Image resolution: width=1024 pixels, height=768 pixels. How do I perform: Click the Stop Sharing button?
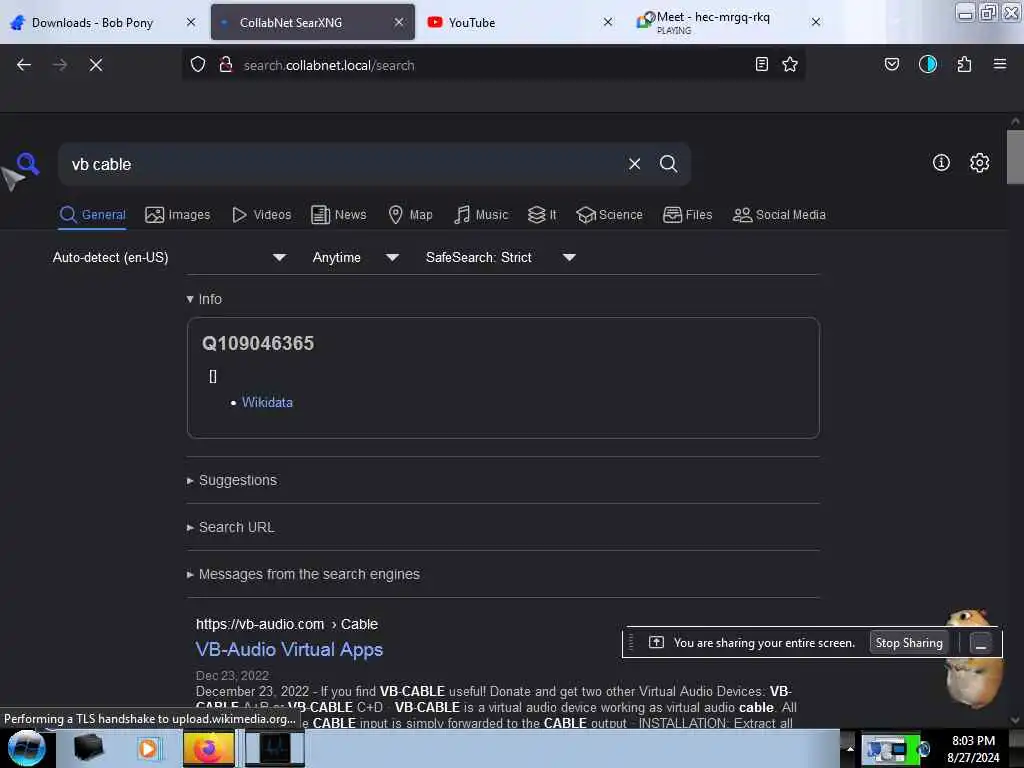tap(908, 643)
